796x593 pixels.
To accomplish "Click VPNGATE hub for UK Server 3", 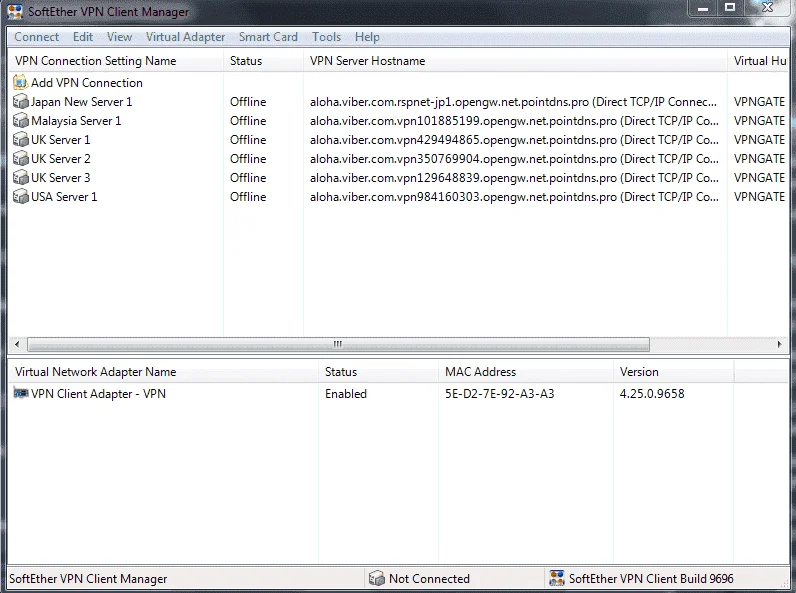I will click(759, 178).
